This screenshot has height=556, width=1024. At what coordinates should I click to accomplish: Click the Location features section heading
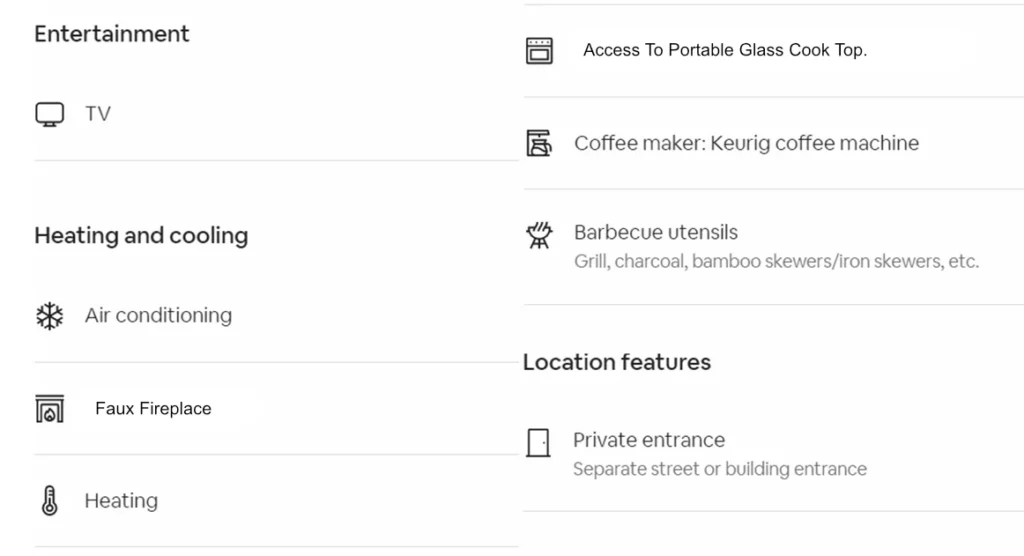coord(617,362)
